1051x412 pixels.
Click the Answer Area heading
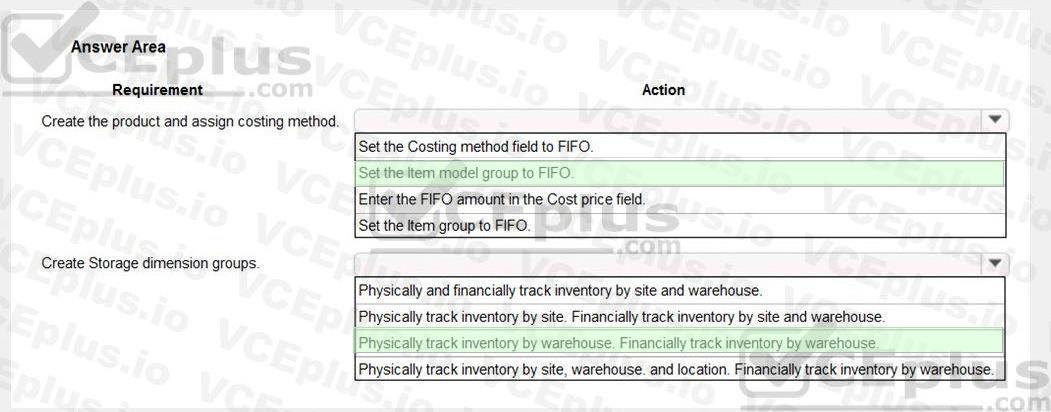118,47
